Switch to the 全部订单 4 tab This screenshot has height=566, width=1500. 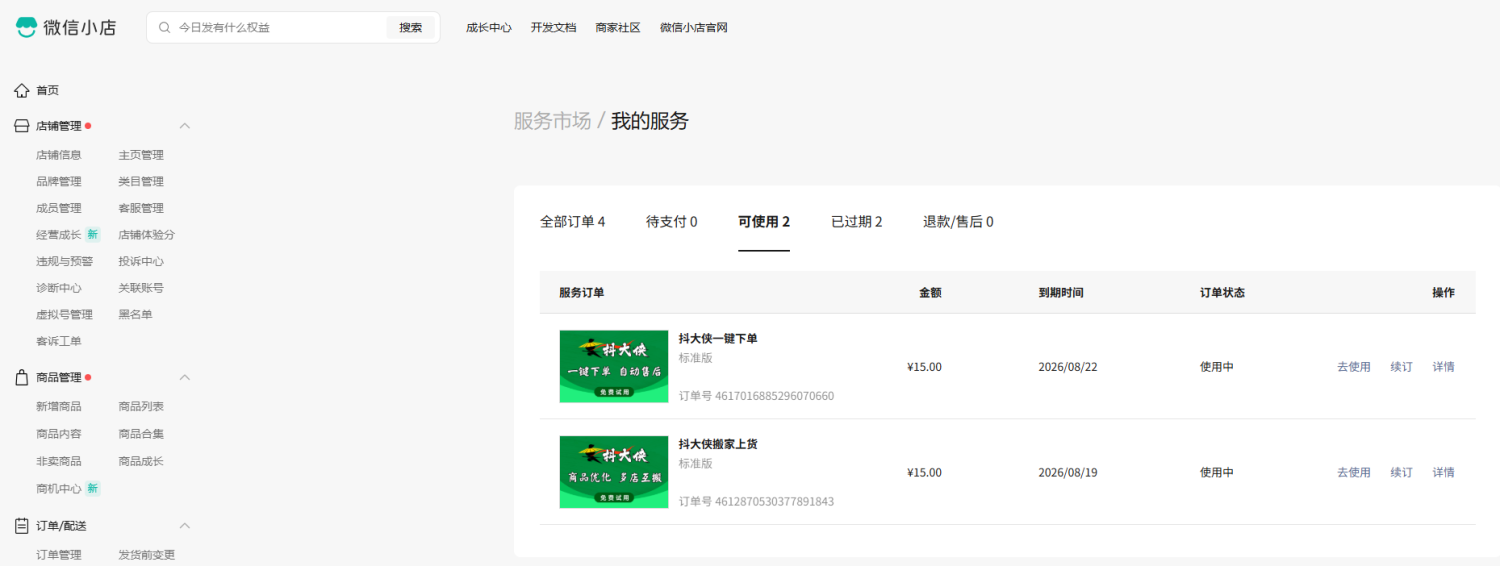[573, 222]
